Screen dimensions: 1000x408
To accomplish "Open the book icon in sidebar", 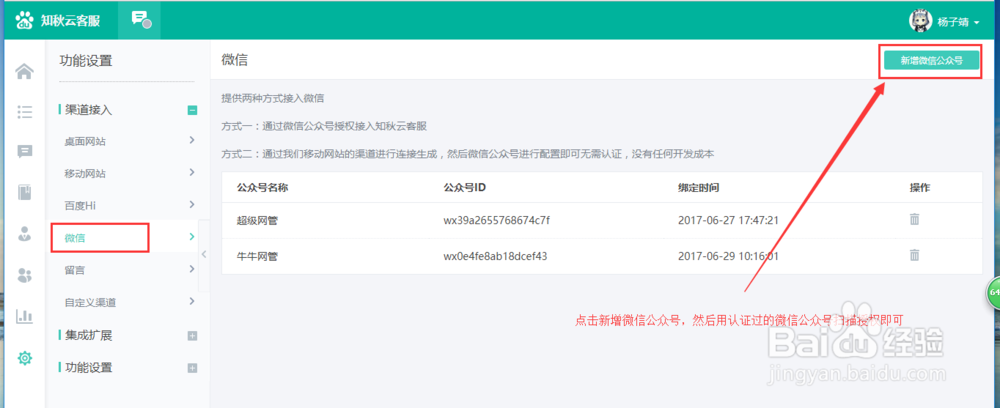I will pyautogui.click(x=24, y=193).
